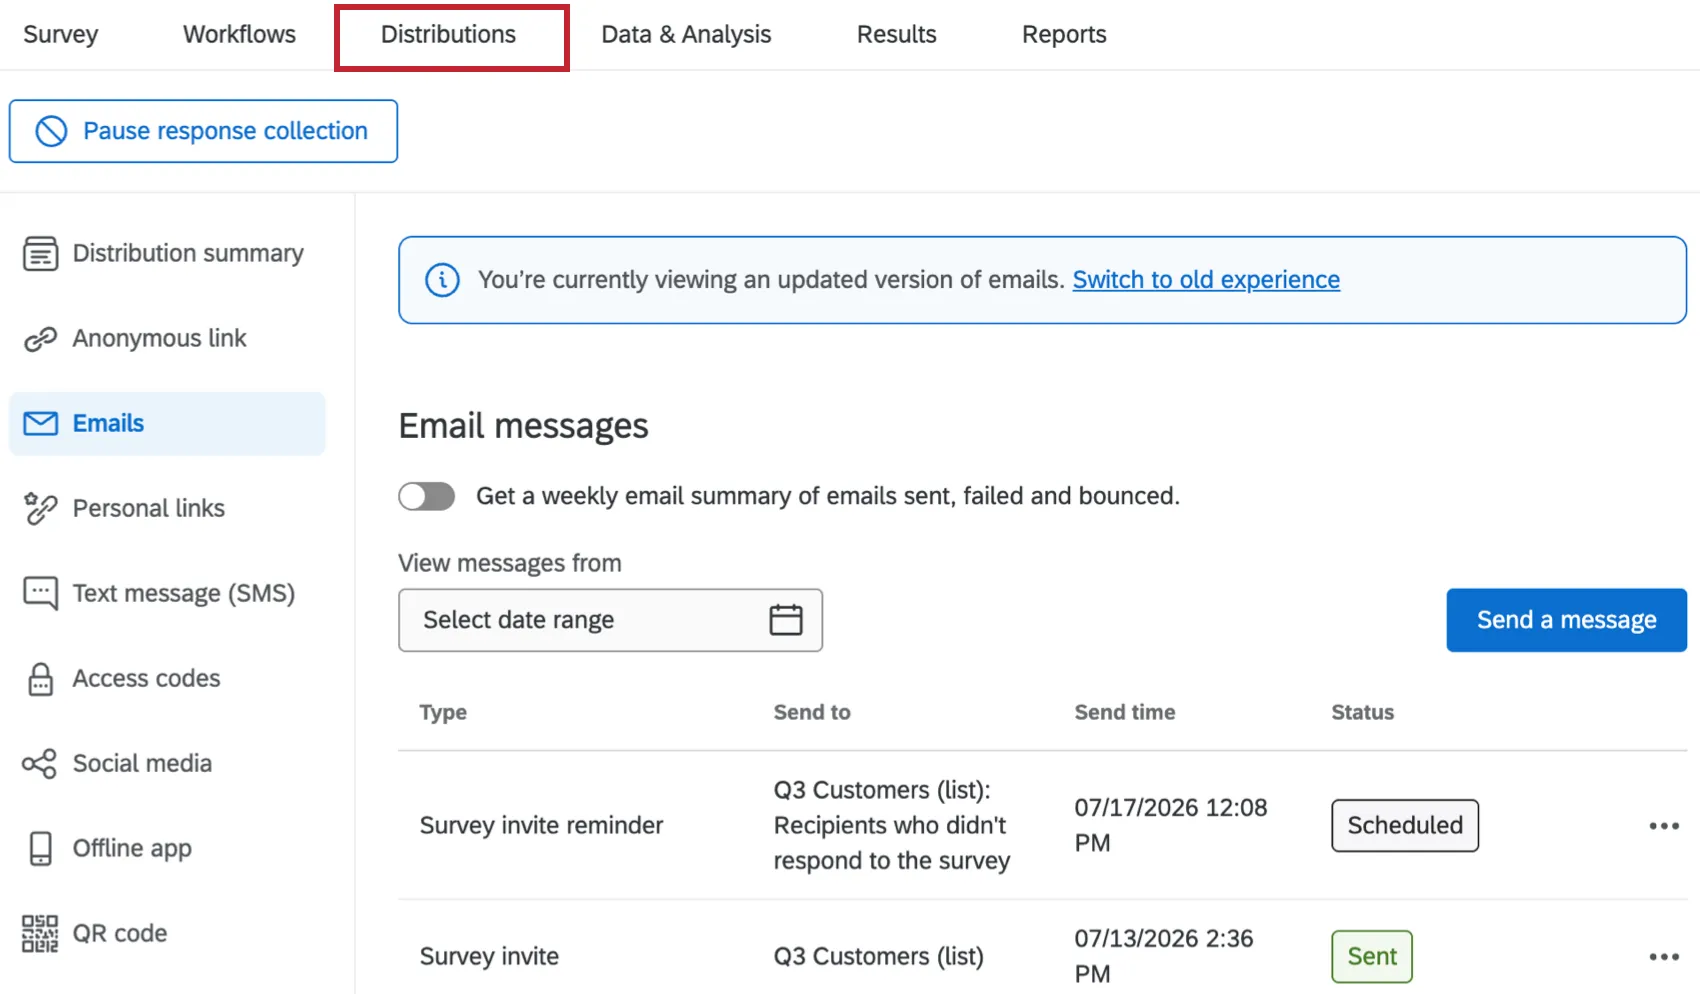Screen dimensions: 1700x994
Task: Click the Offline app phone icon
Action: pos(40,849)
